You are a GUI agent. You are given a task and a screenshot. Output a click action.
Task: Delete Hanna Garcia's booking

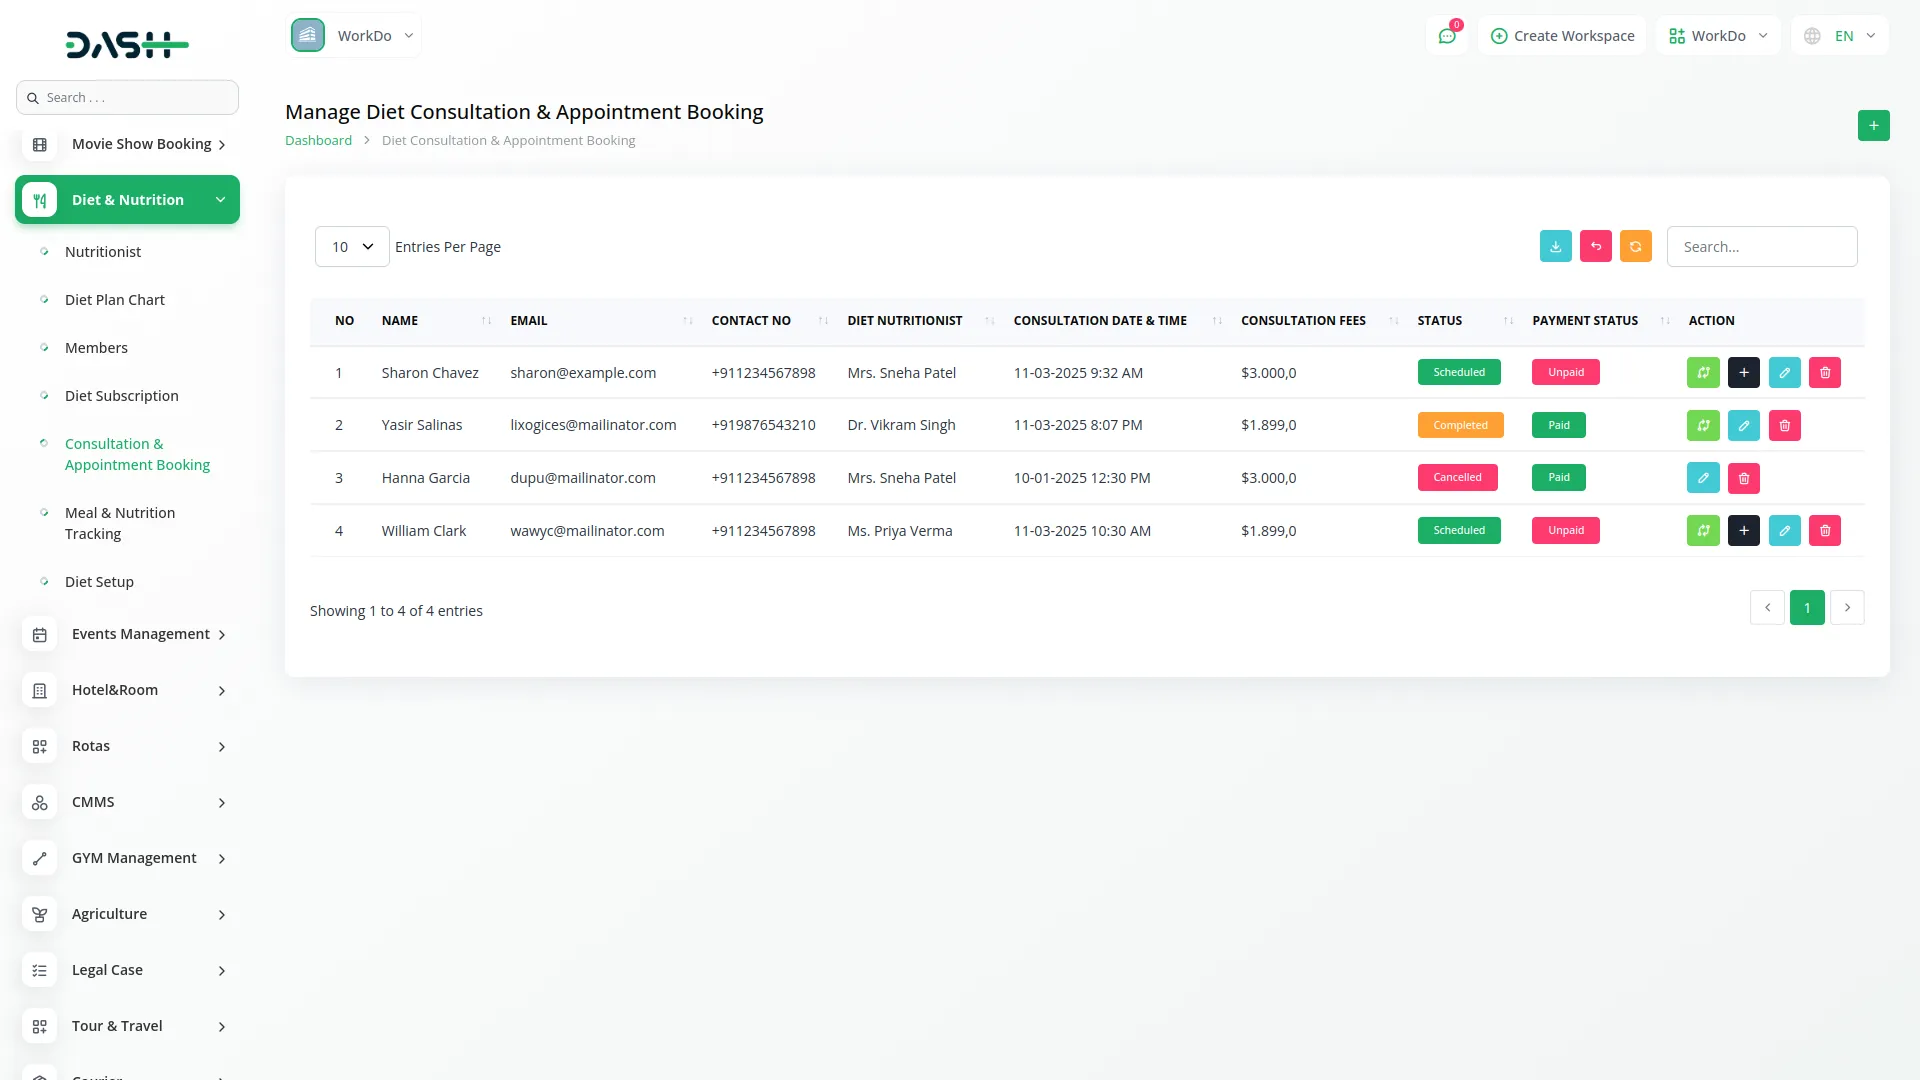point(1743,479)
